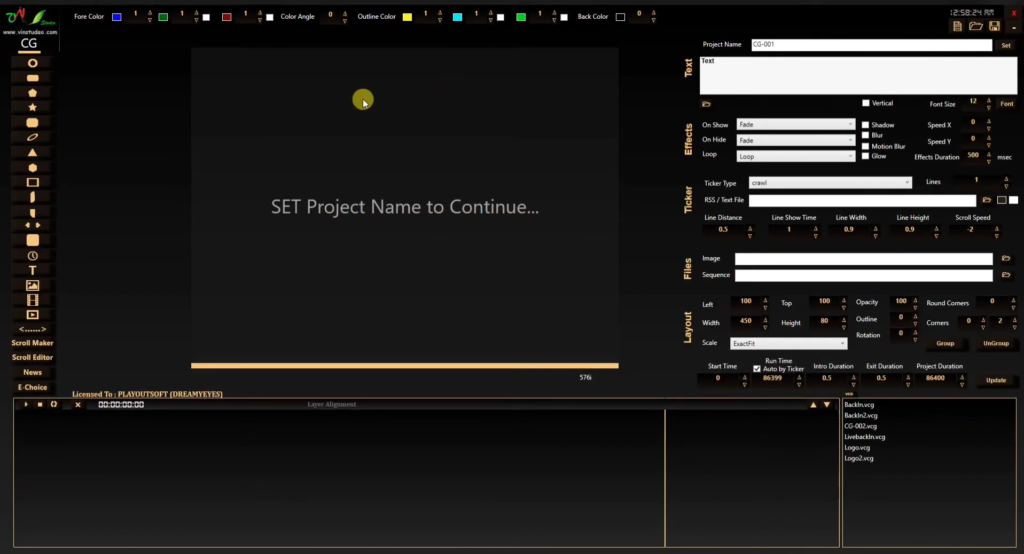Expand the Ticker Type dropdown
This screenshot has height=554, width=1024.
pyautogui.click(x=830, y=183)
